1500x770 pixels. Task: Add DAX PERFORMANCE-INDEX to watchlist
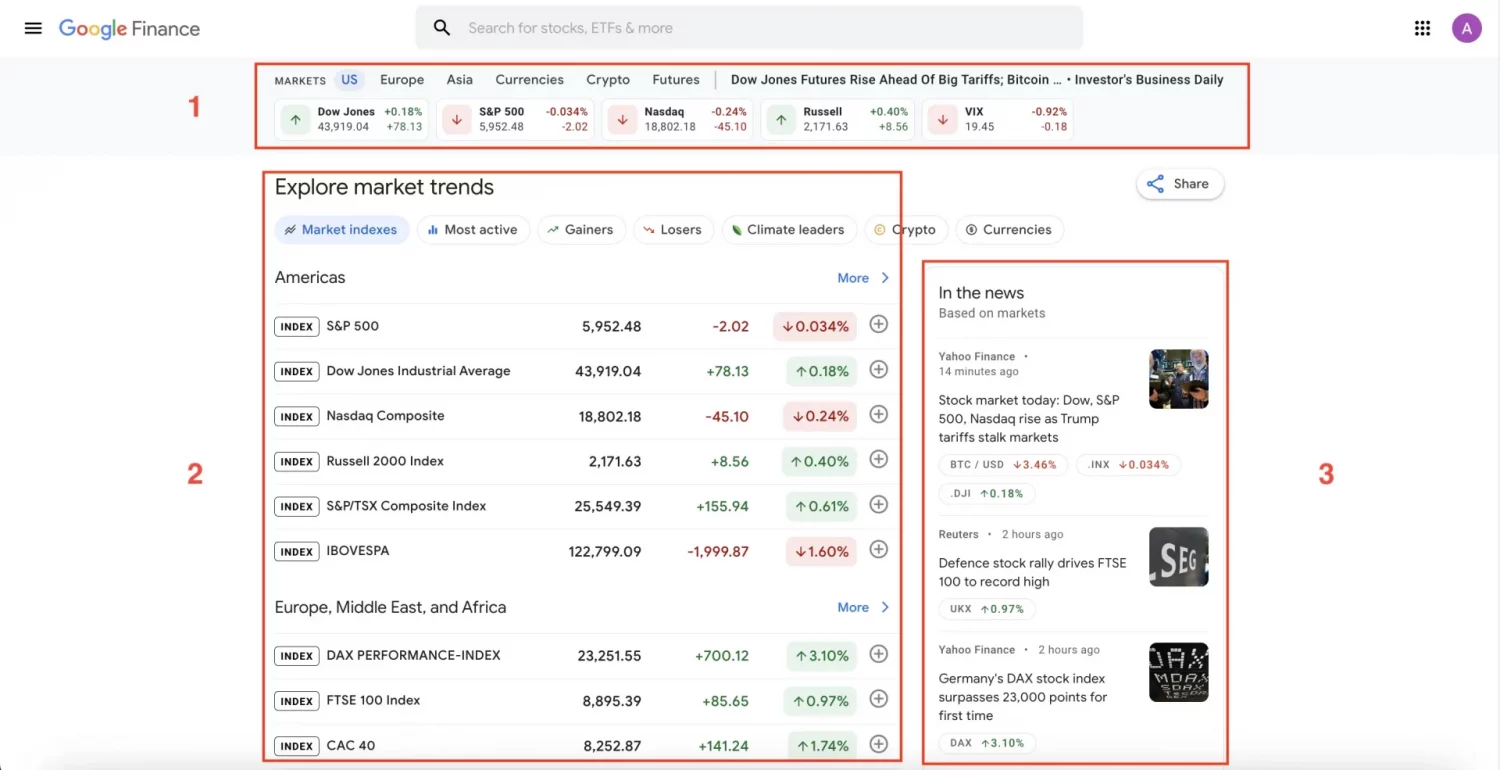click(x=878, y=653)
